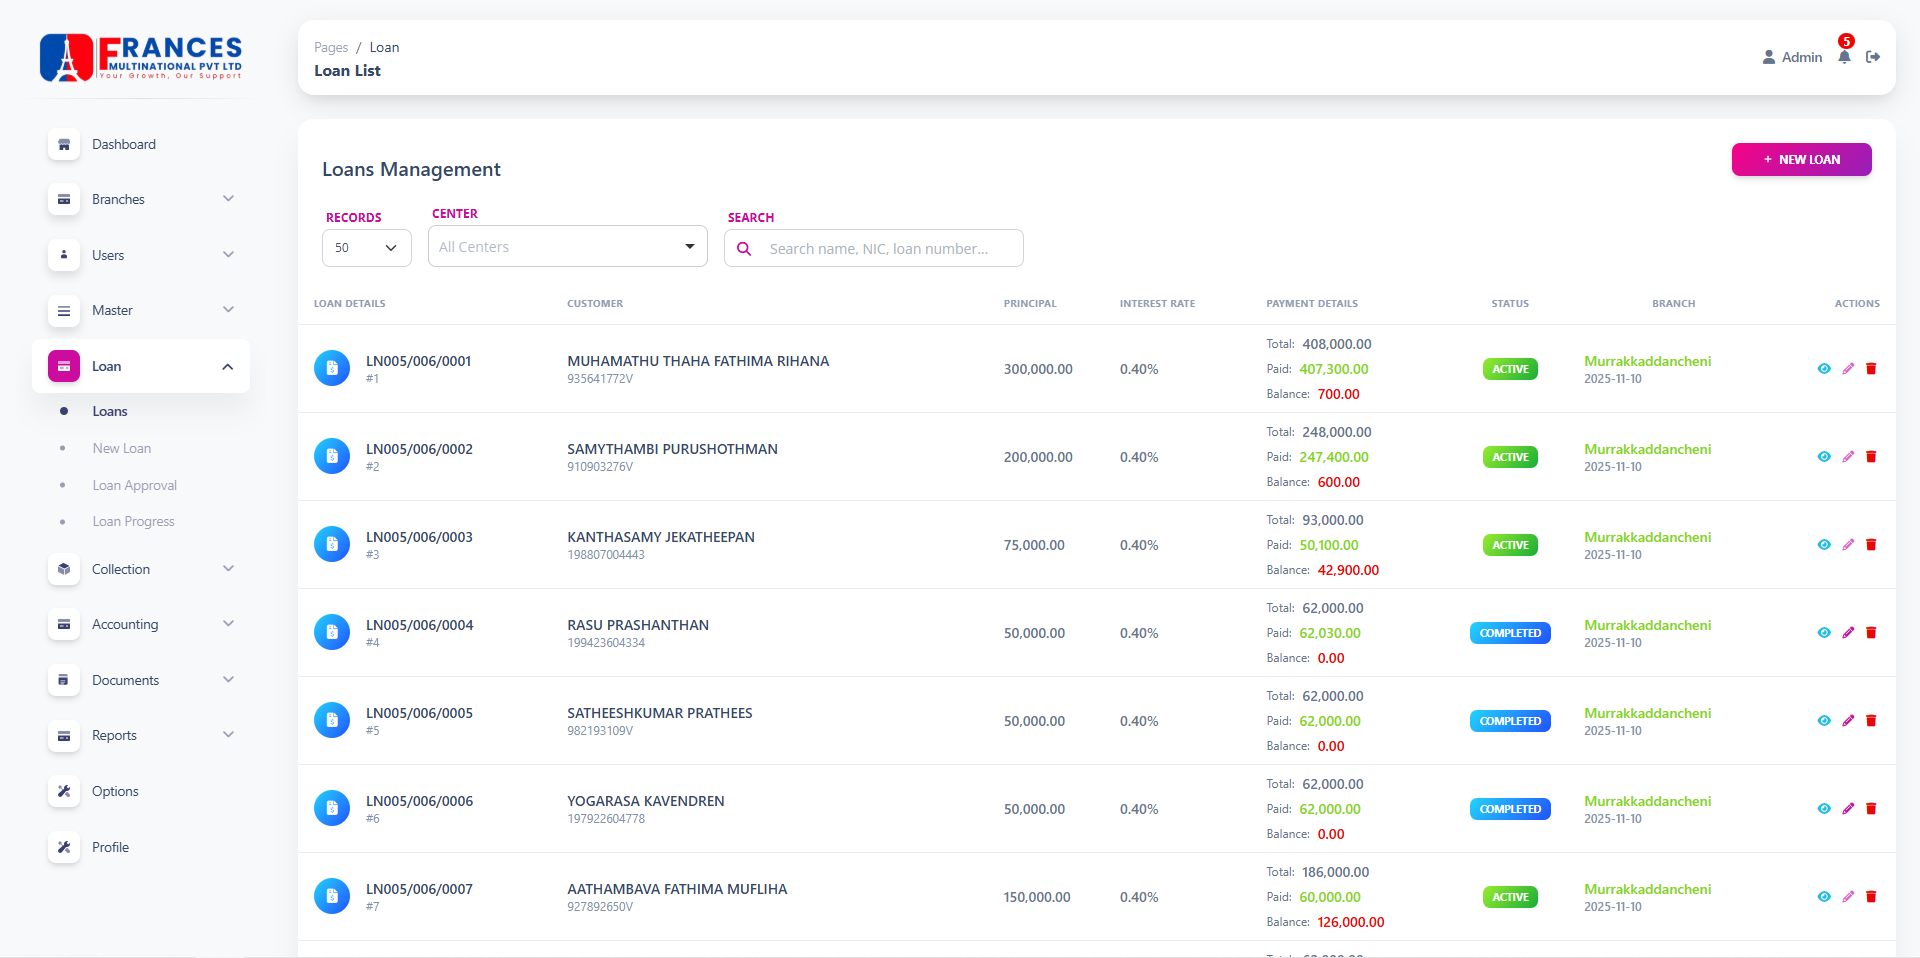Open the Records per page dropdown

(x=366, y=248)
